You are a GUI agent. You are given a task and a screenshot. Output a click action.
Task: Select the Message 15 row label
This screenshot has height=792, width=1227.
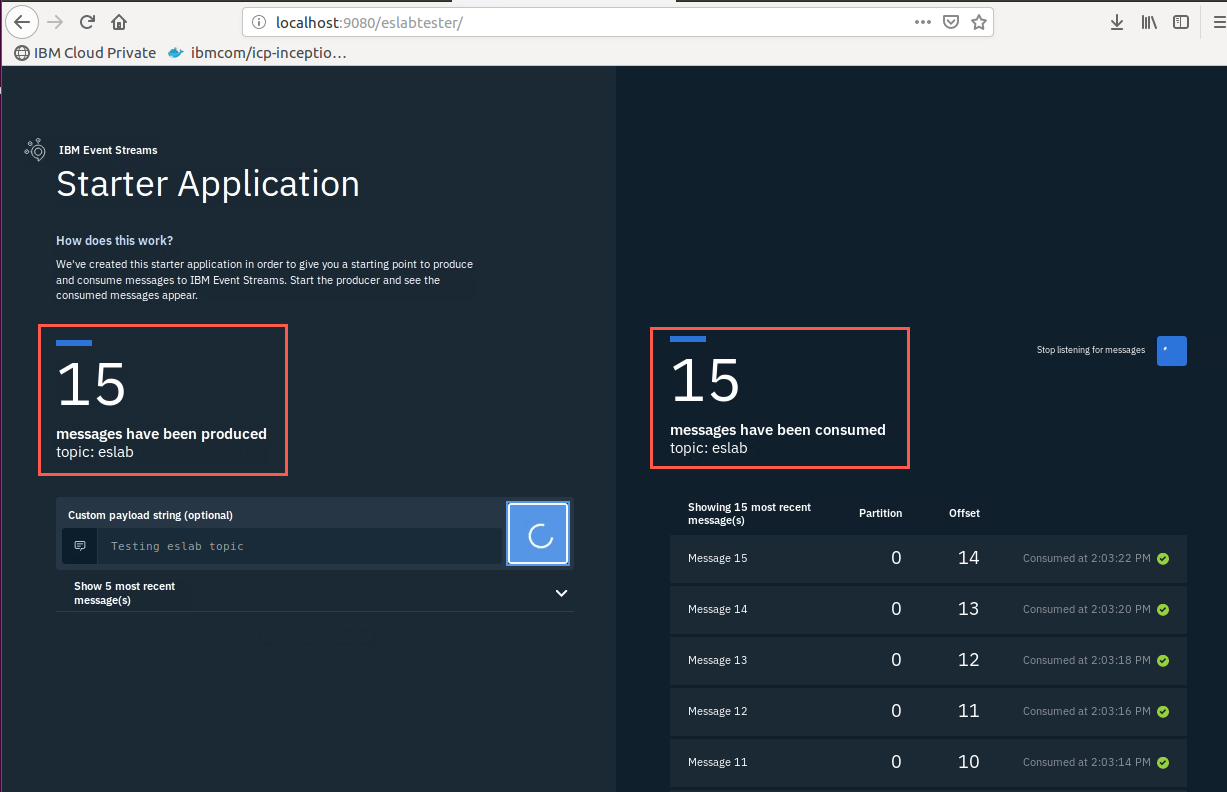pyautogui.click(x=717, y=558)
